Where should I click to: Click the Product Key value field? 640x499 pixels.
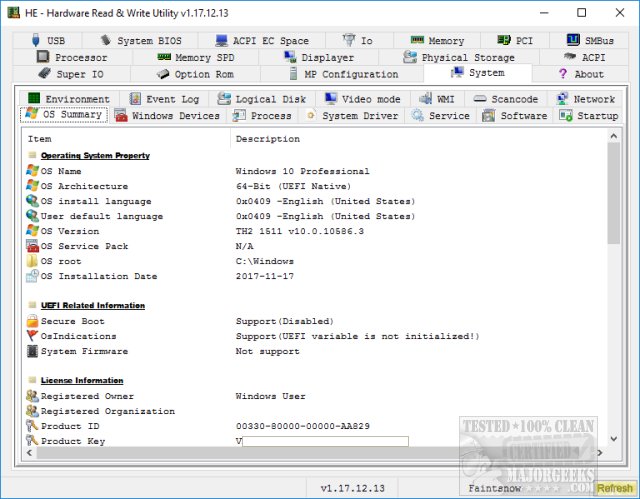click(x=325, y=441)
